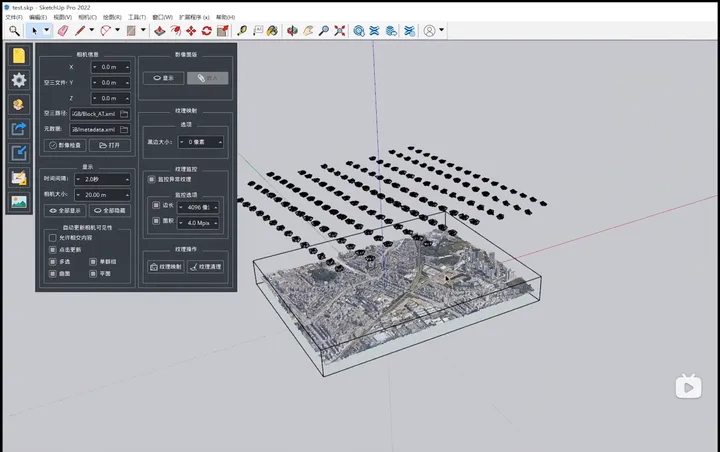Enable 允许相交内容 checkbox

(x=52, y=238)
